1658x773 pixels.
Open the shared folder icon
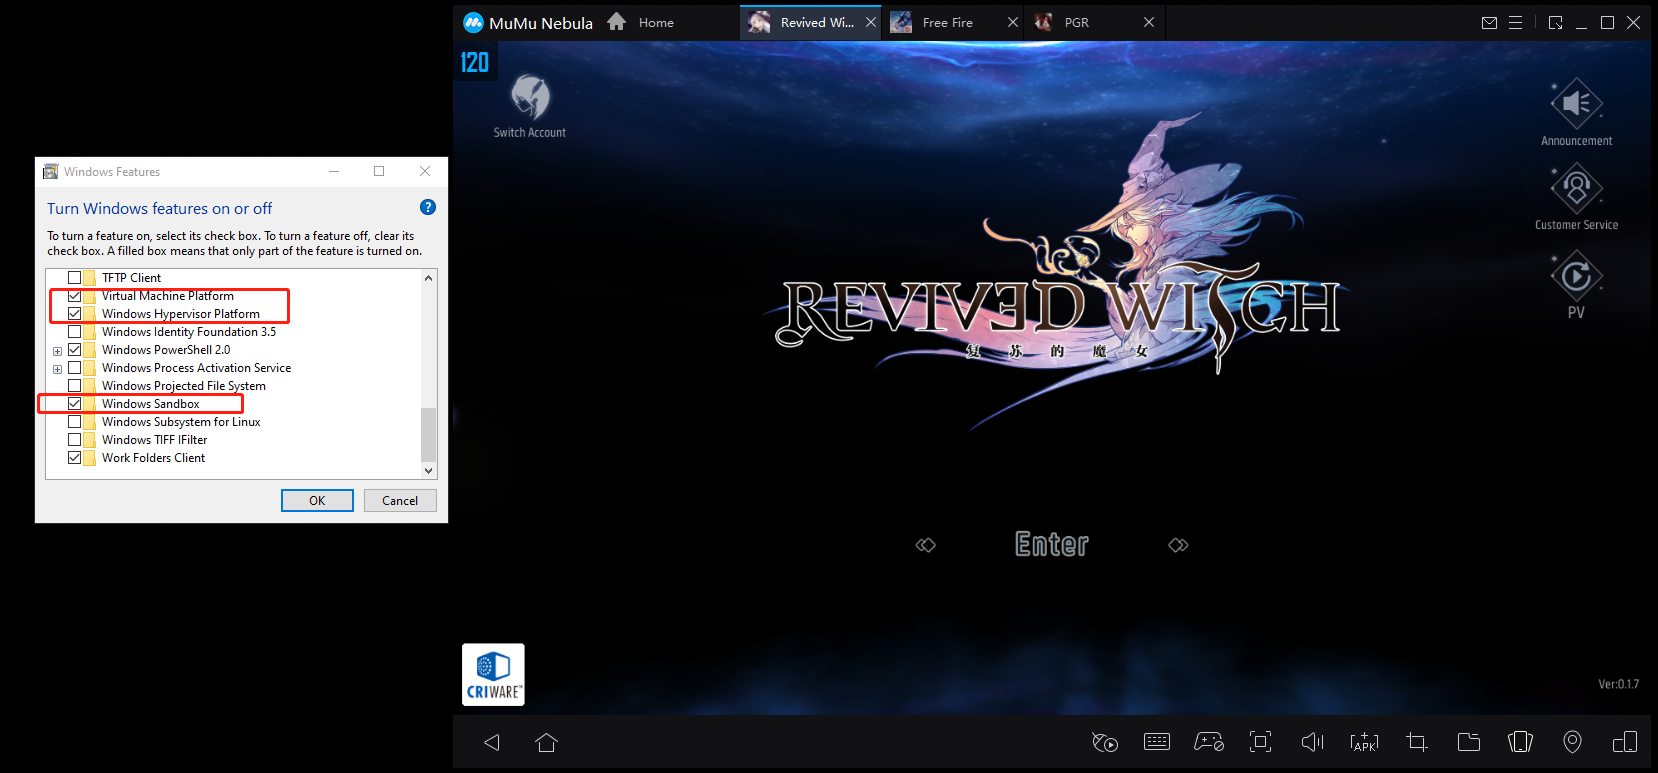[1468, 741]
